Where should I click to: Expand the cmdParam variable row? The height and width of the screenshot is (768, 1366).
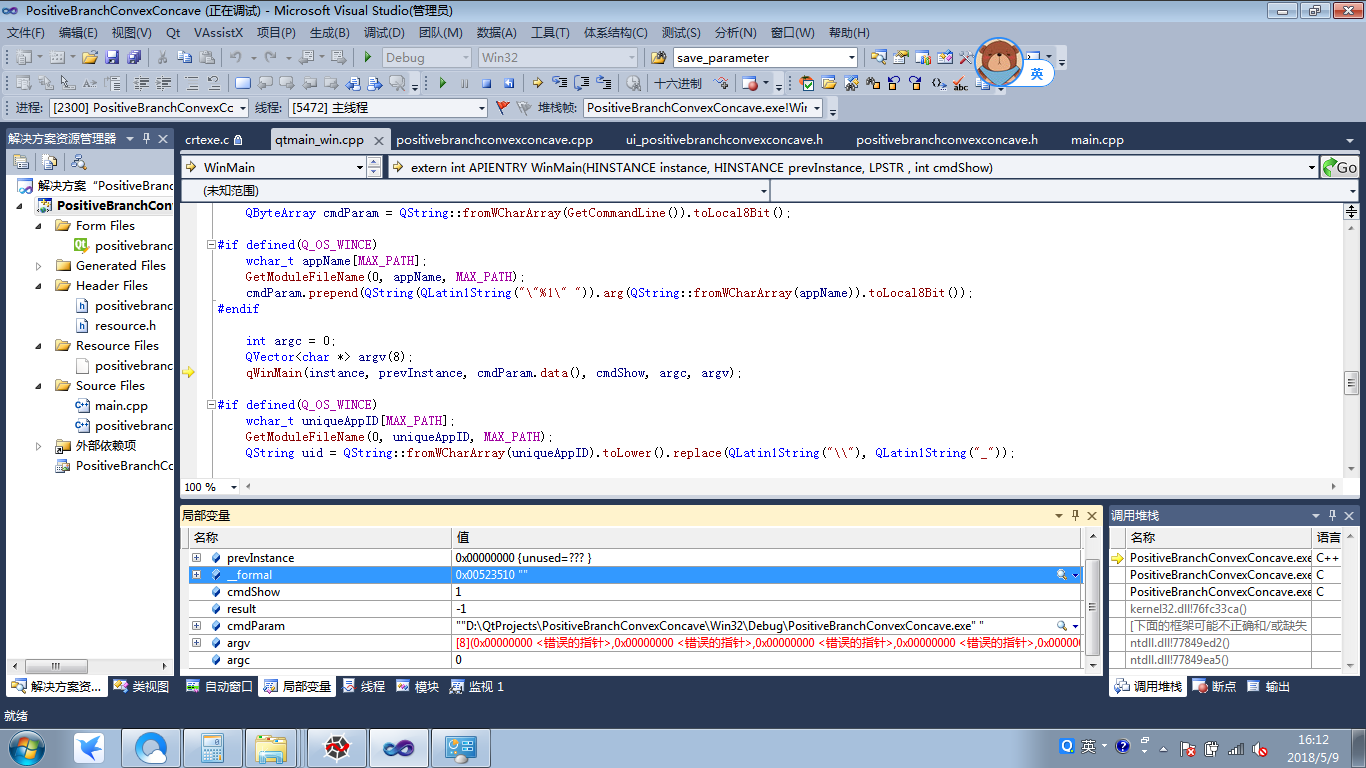pos(197,626)
